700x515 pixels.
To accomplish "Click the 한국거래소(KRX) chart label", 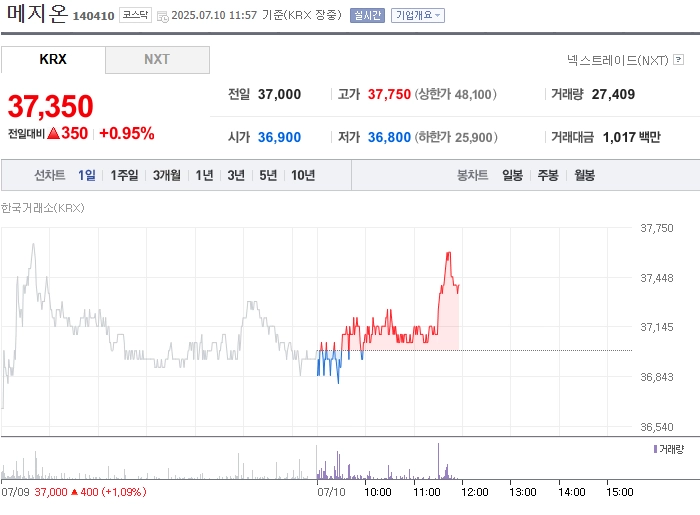I will 42,208.
